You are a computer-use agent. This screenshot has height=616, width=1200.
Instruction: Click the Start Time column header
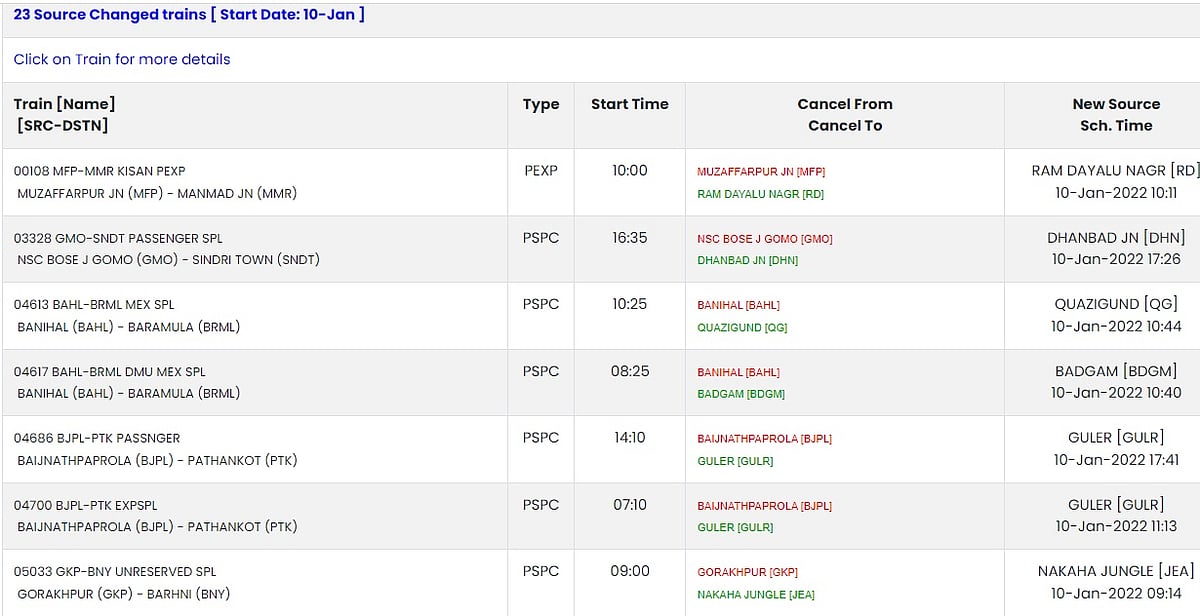pyautogui.click(x=629, y=104)
